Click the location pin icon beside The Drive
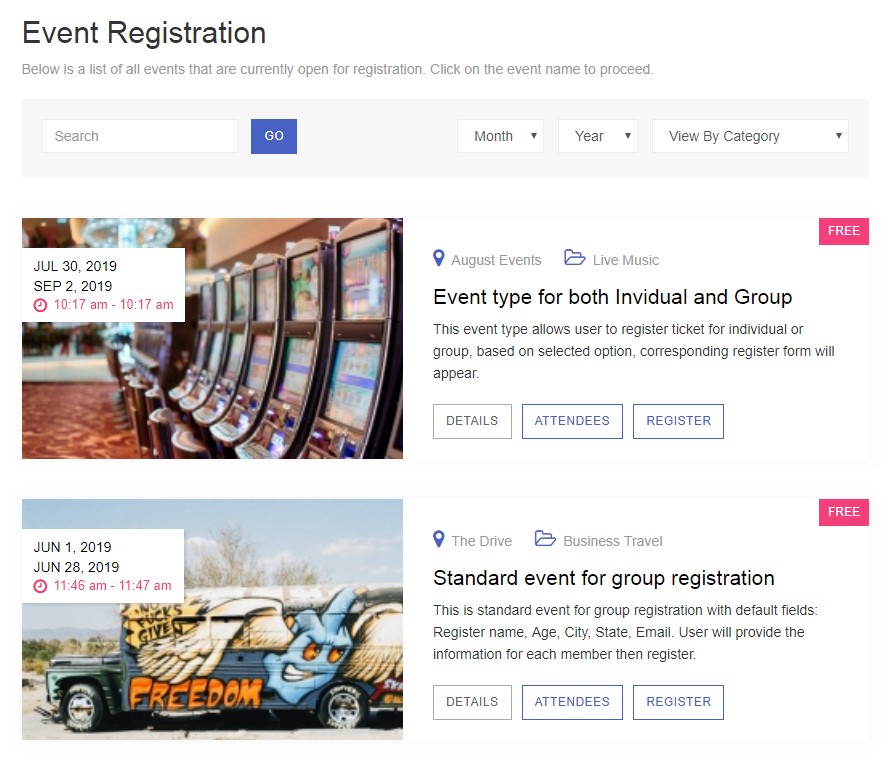This screenshot has width=890, height=760. (x=438, y=539)
